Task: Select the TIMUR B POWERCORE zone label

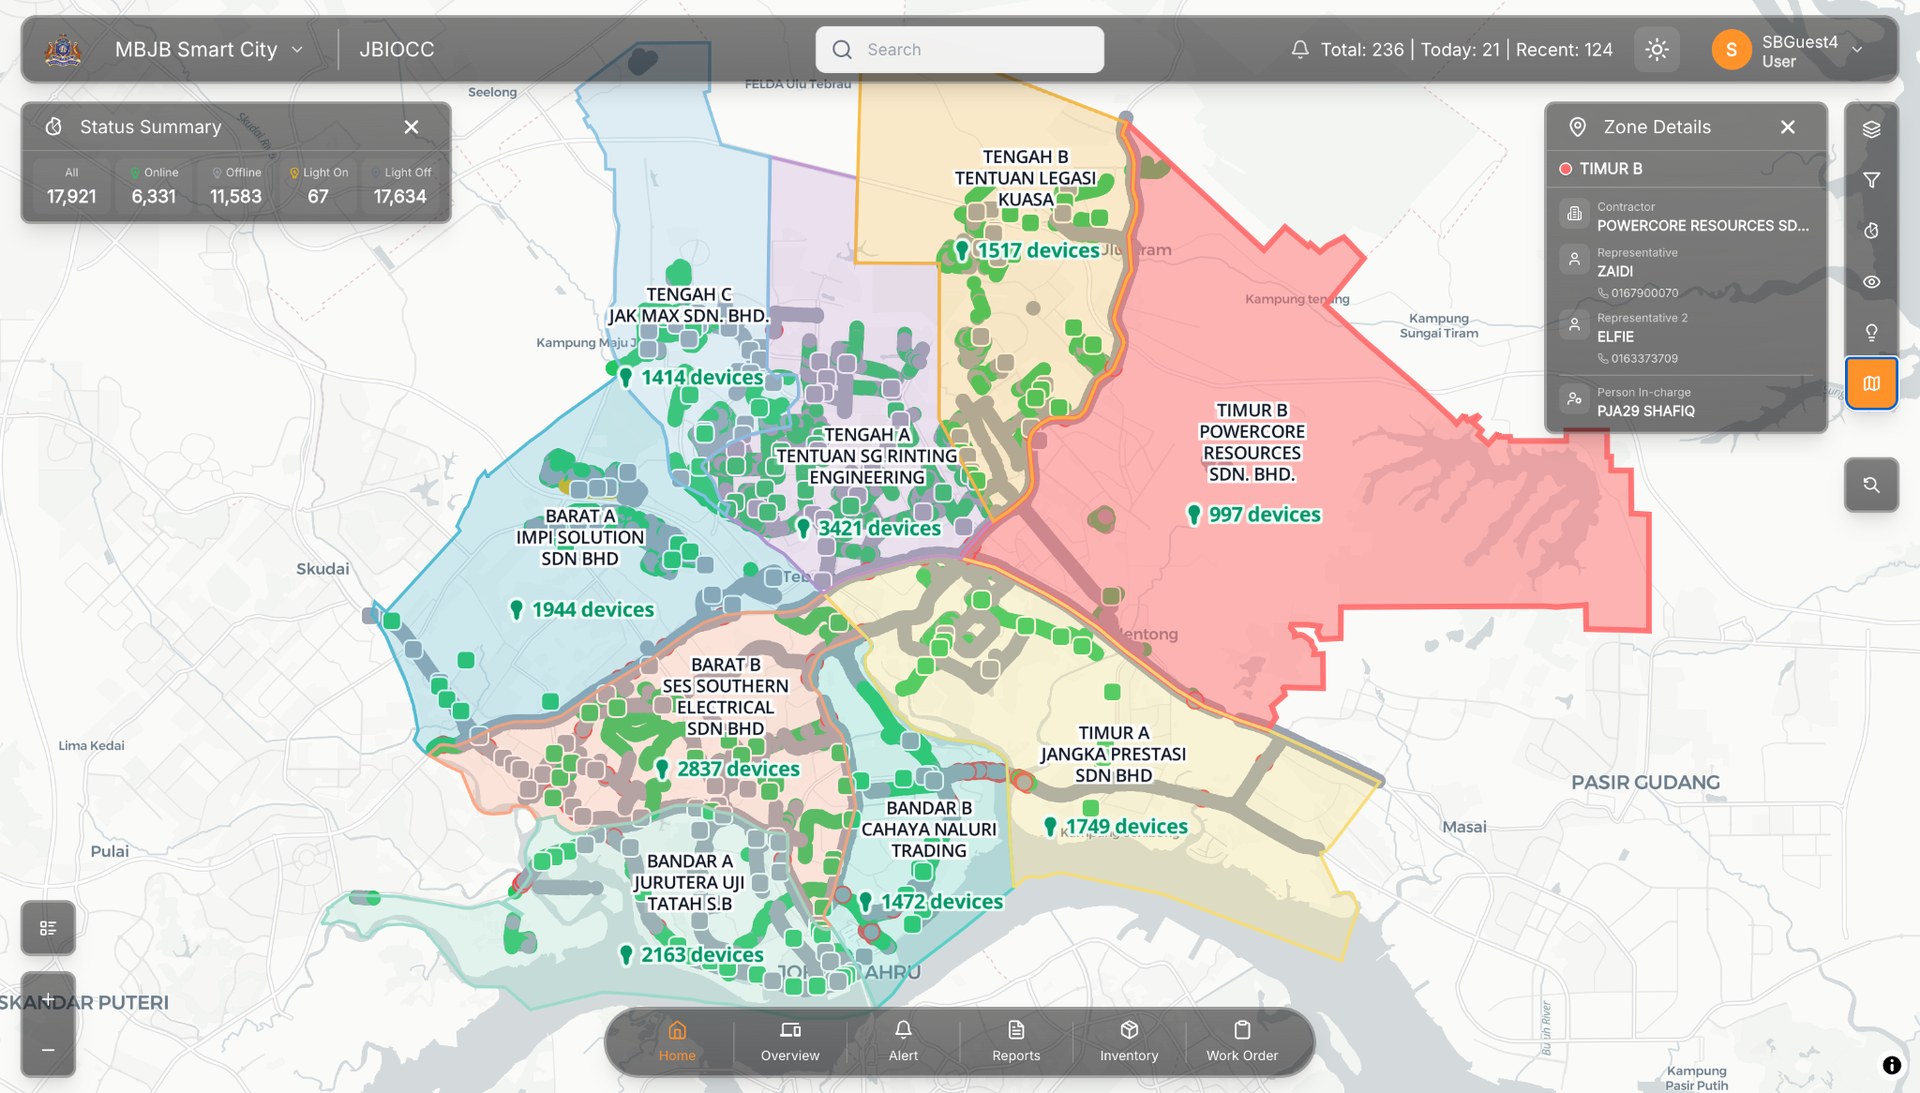Action: tap(1252, 442)
